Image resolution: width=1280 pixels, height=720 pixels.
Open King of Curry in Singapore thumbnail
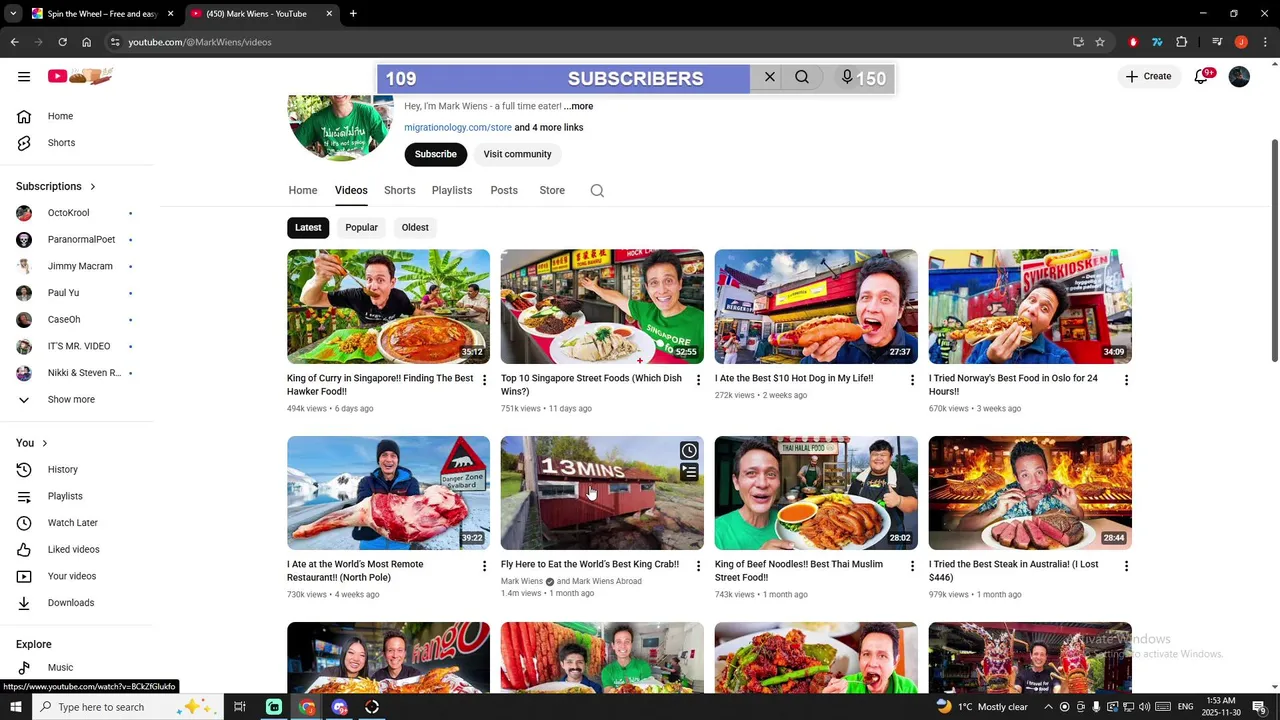click(388, 306)
